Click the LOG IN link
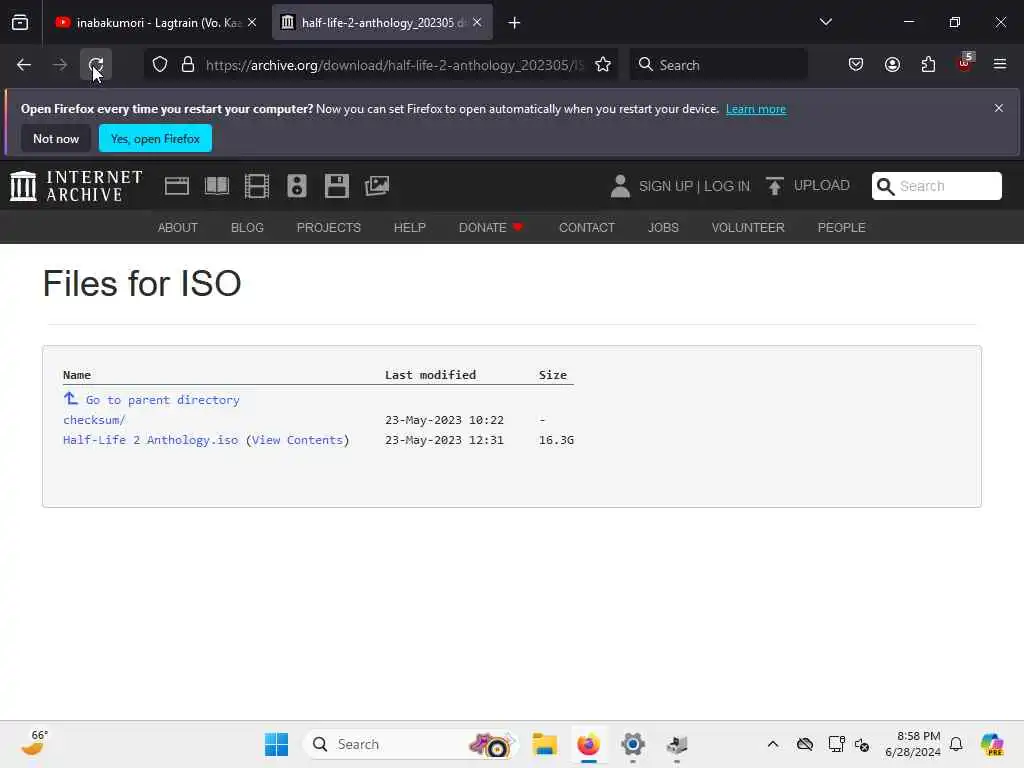 [x=726, y=187]
